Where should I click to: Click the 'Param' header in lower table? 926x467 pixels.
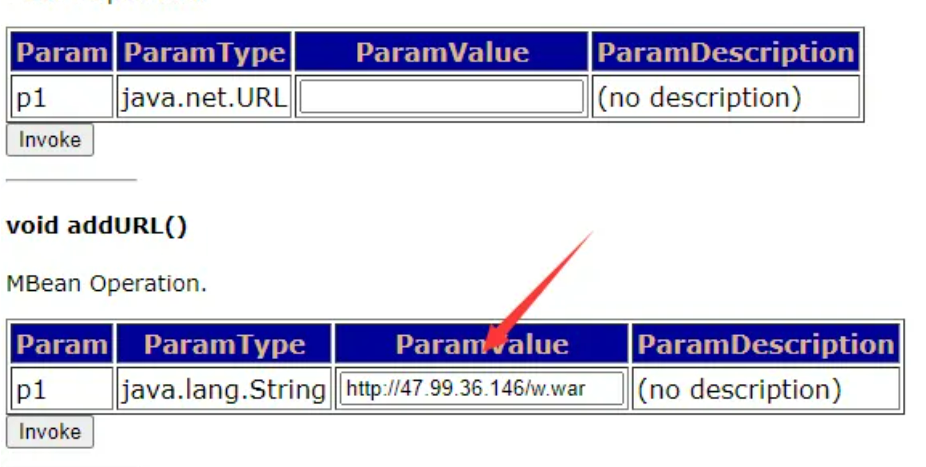coord(61,344)
